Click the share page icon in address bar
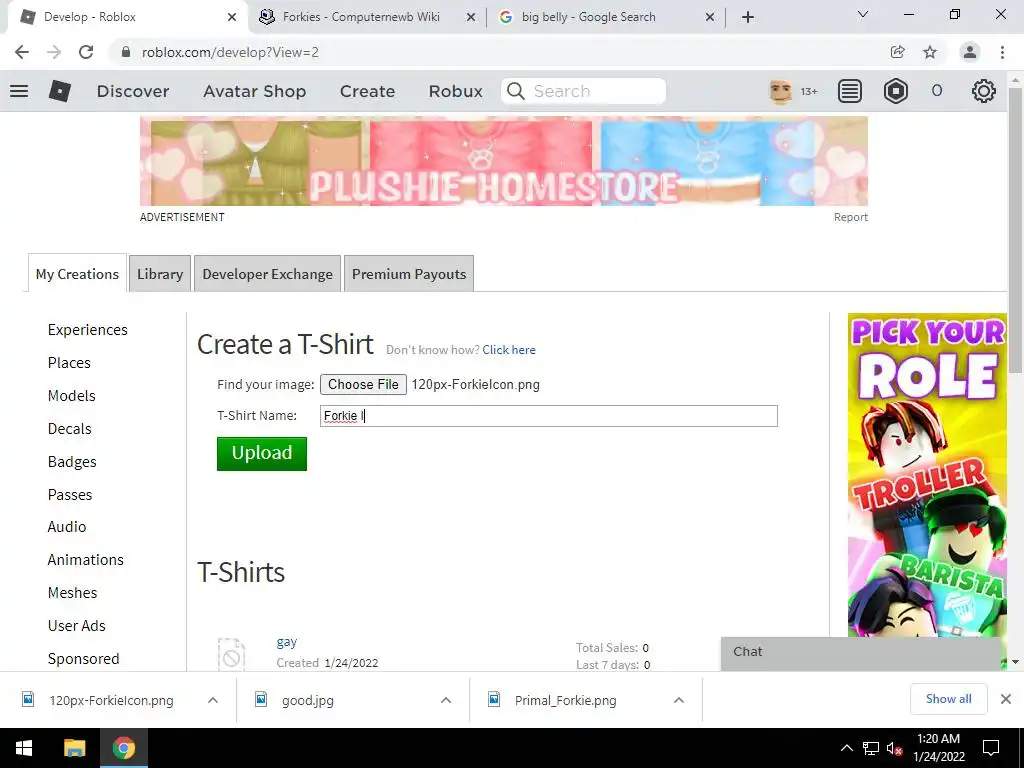The image size is (1024, 768). 898,52
